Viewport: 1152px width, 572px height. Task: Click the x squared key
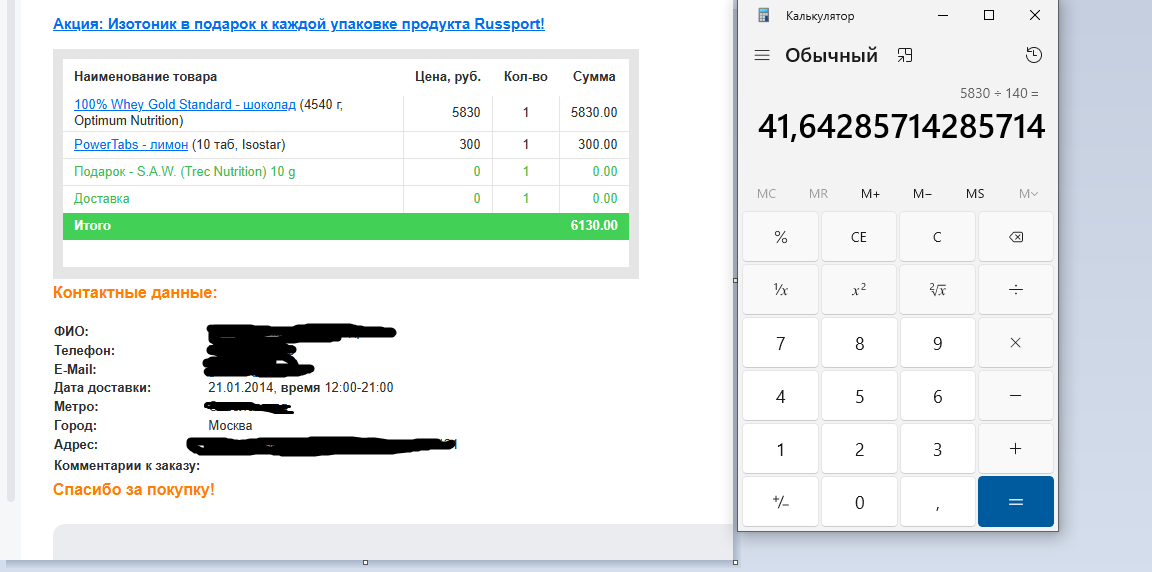coord(859,289)
